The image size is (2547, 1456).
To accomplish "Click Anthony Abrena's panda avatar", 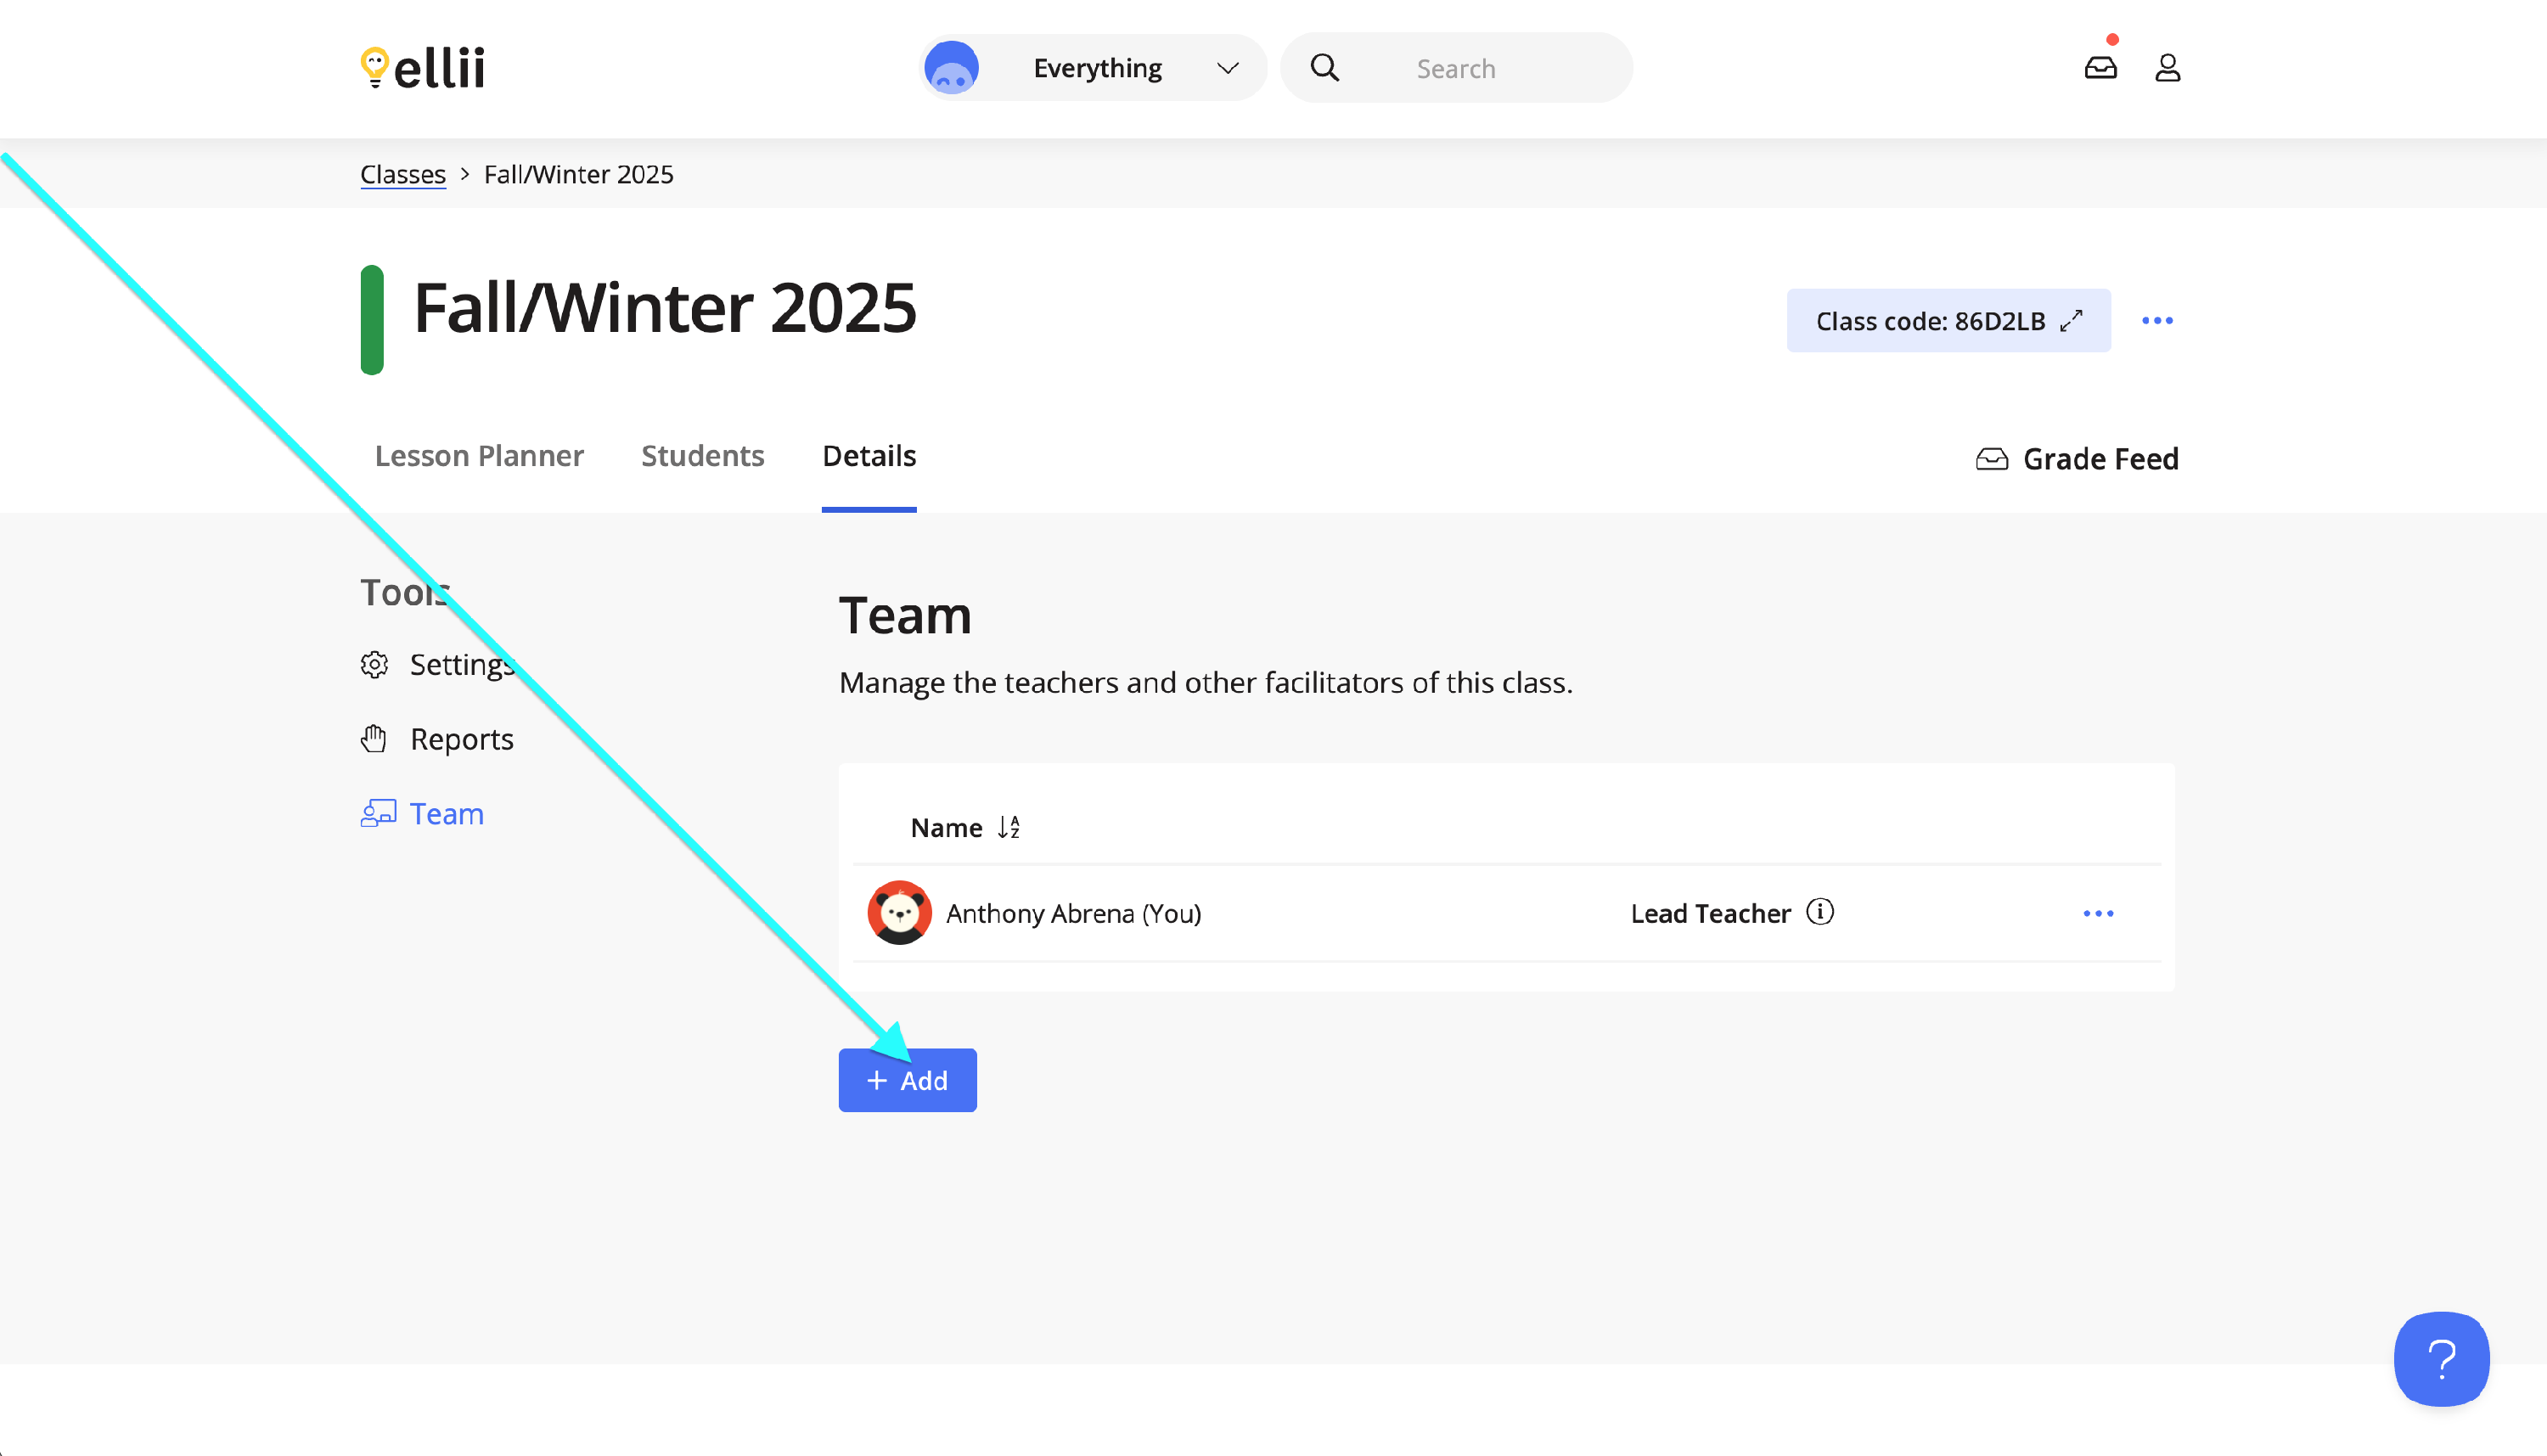I will (899, 912).
